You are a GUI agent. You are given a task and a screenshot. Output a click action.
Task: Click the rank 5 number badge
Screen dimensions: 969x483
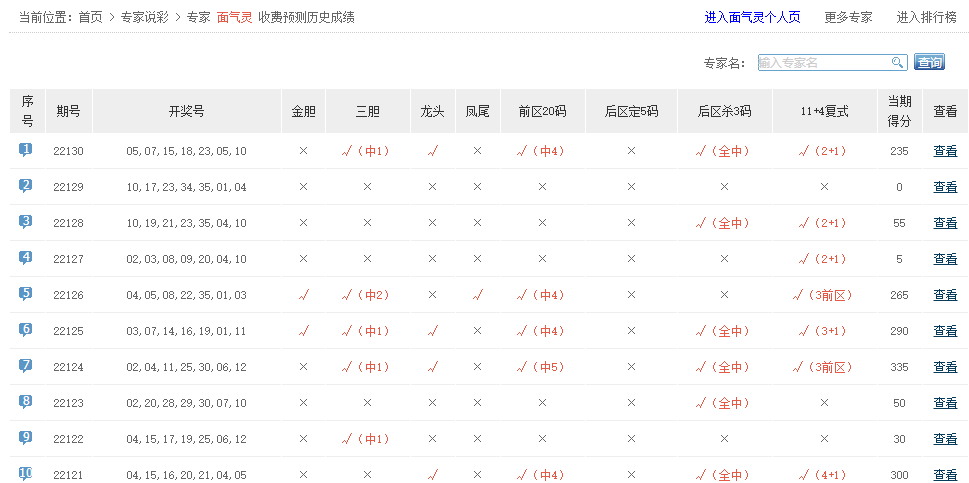point(26,294)
